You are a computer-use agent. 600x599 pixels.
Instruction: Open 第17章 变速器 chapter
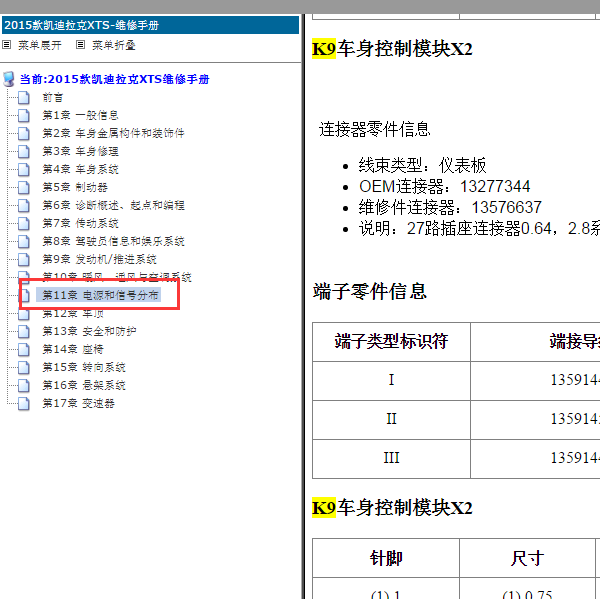click(x=78, y=403)
